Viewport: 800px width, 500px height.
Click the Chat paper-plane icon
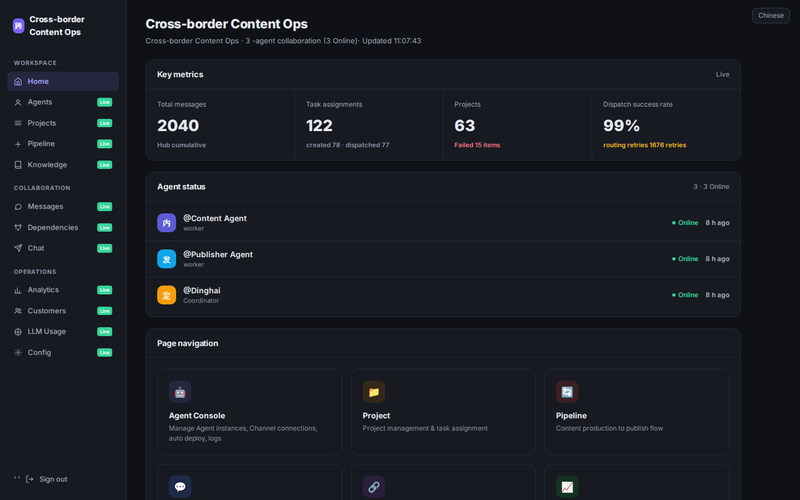pyautogui.click(x=18, y=248)
